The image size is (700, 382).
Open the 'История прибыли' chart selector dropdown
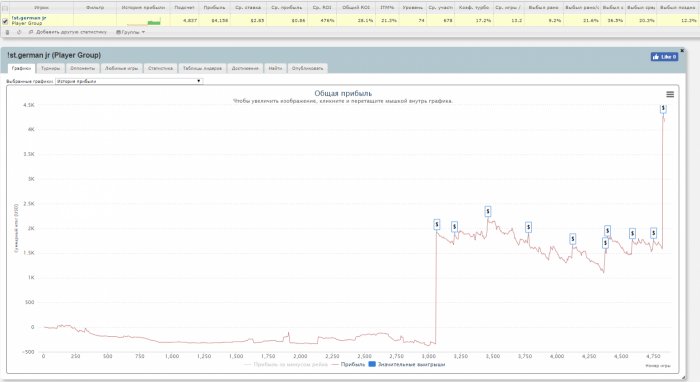(x=129, y=81)
